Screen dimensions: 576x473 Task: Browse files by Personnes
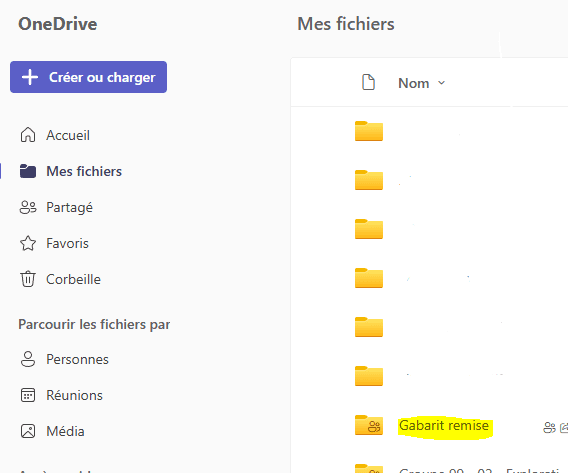tap(78, 359)
